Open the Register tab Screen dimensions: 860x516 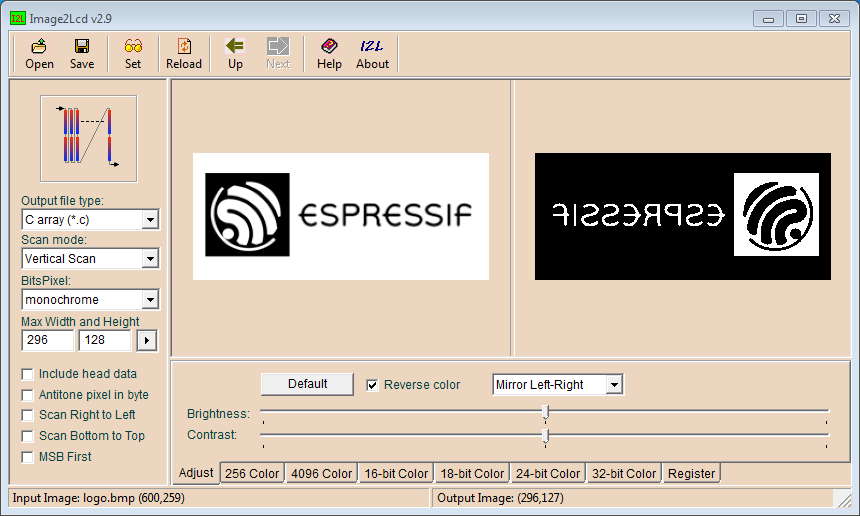pos(691,473)
